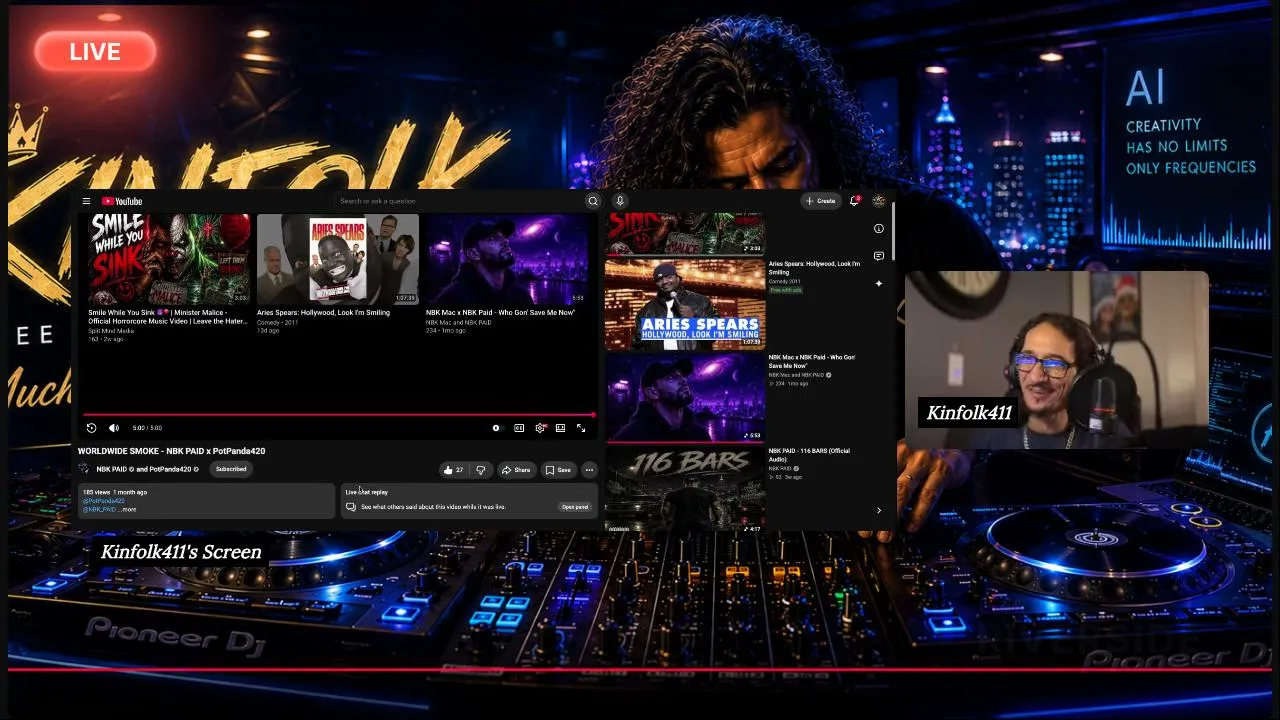The width and height of the screenshot is (1280, 720).
Task: Open the YouTube hamburger guide menu
Action: (x=86, y=201)
